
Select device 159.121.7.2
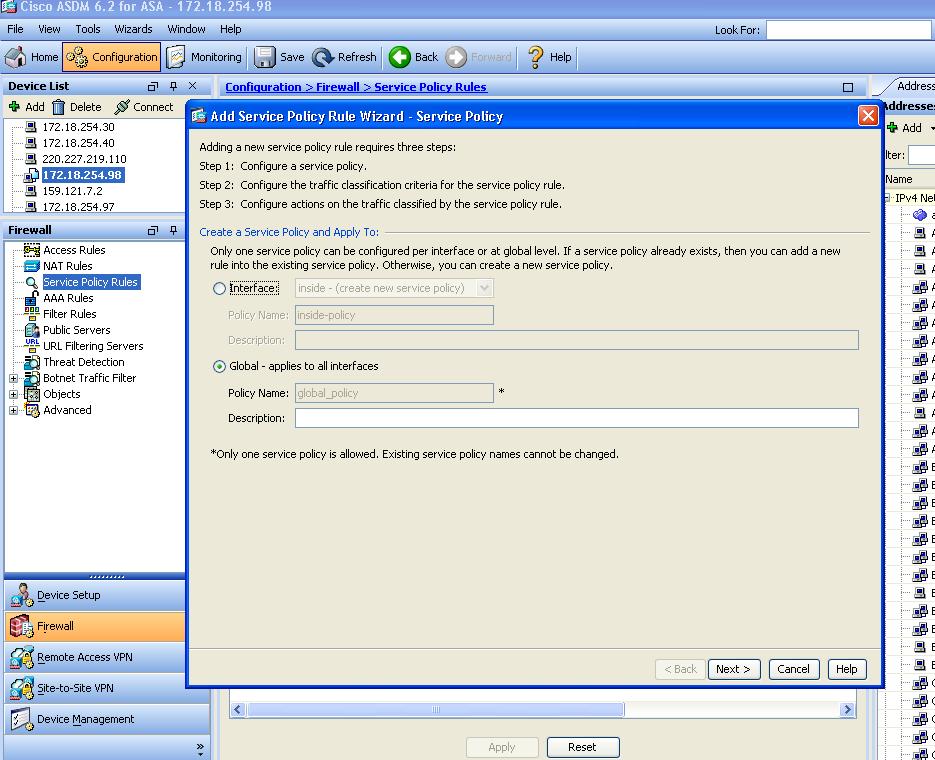[x=72, y=191]
